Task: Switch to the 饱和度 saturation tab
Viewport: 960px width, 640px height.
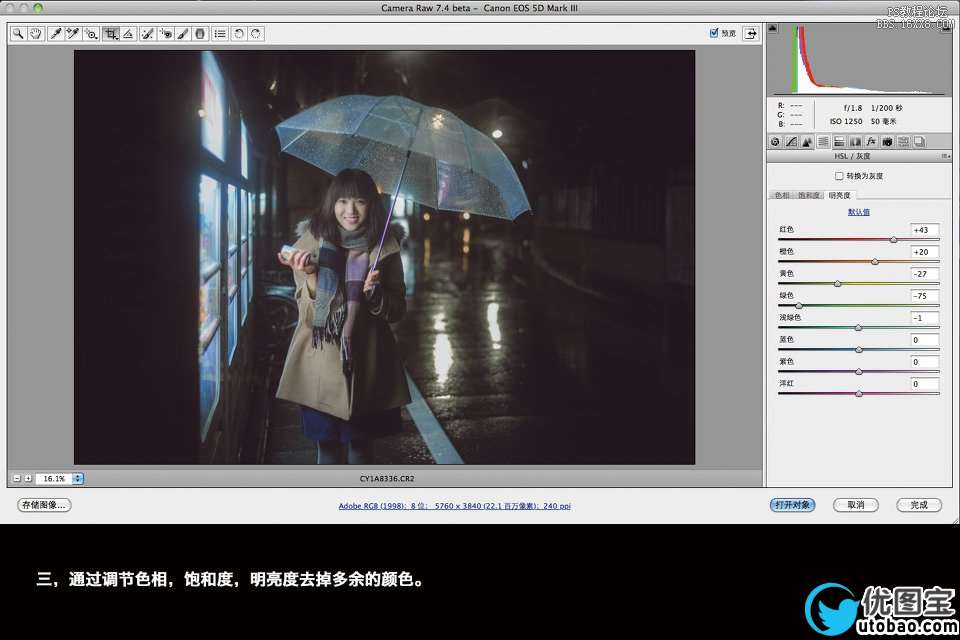Action: point(809,195)
